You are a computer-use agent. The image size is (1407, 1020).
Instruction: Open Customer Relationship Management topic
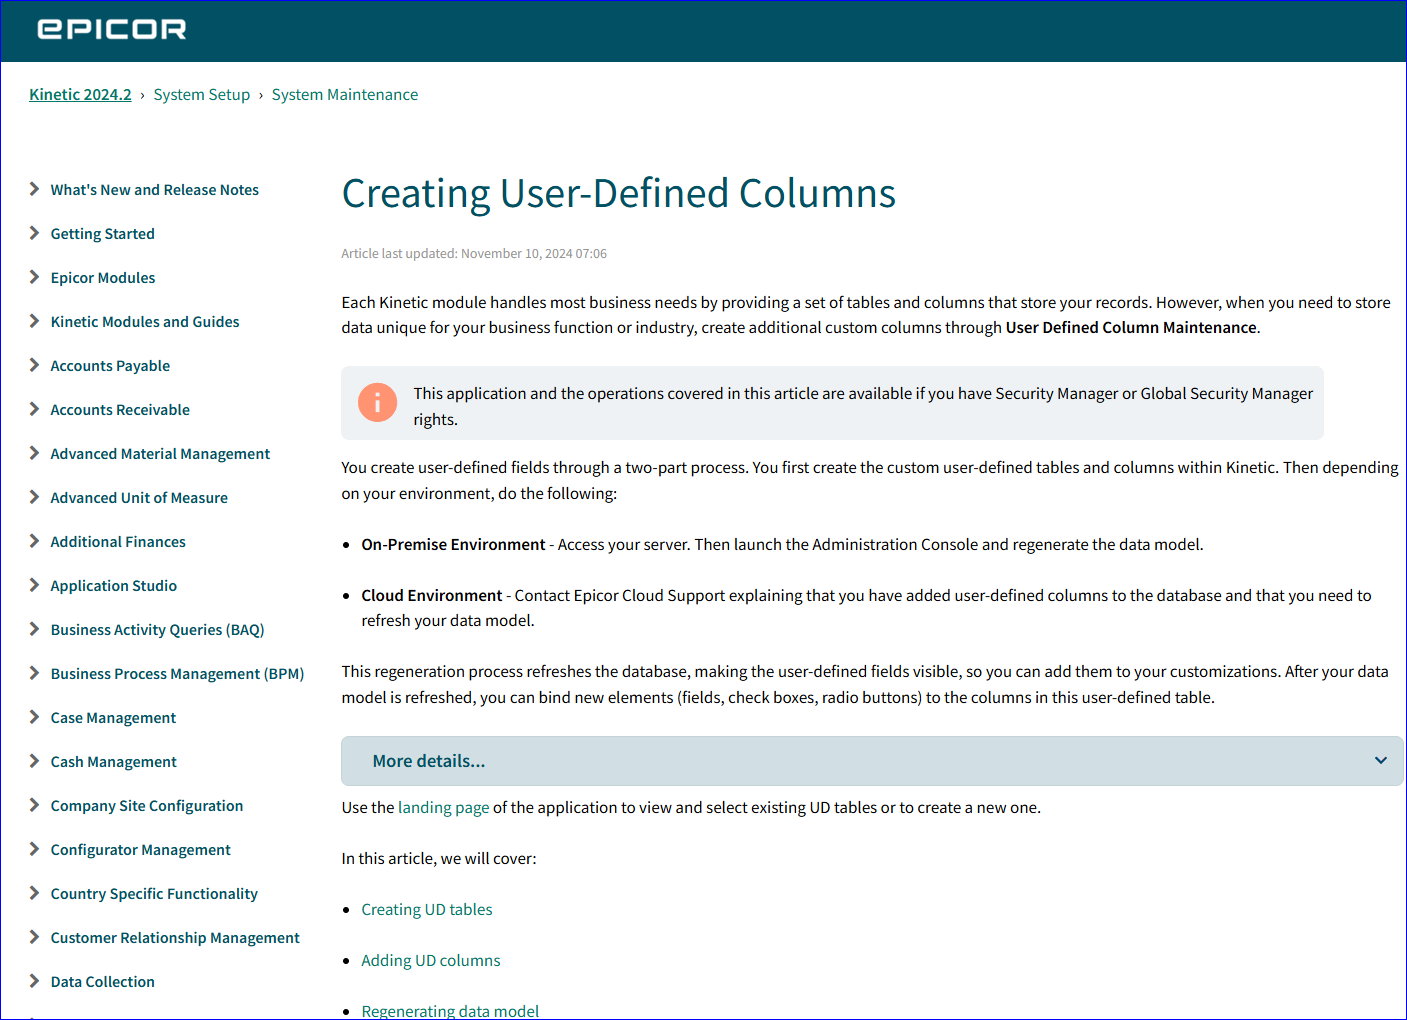click(x=175, y=938)
